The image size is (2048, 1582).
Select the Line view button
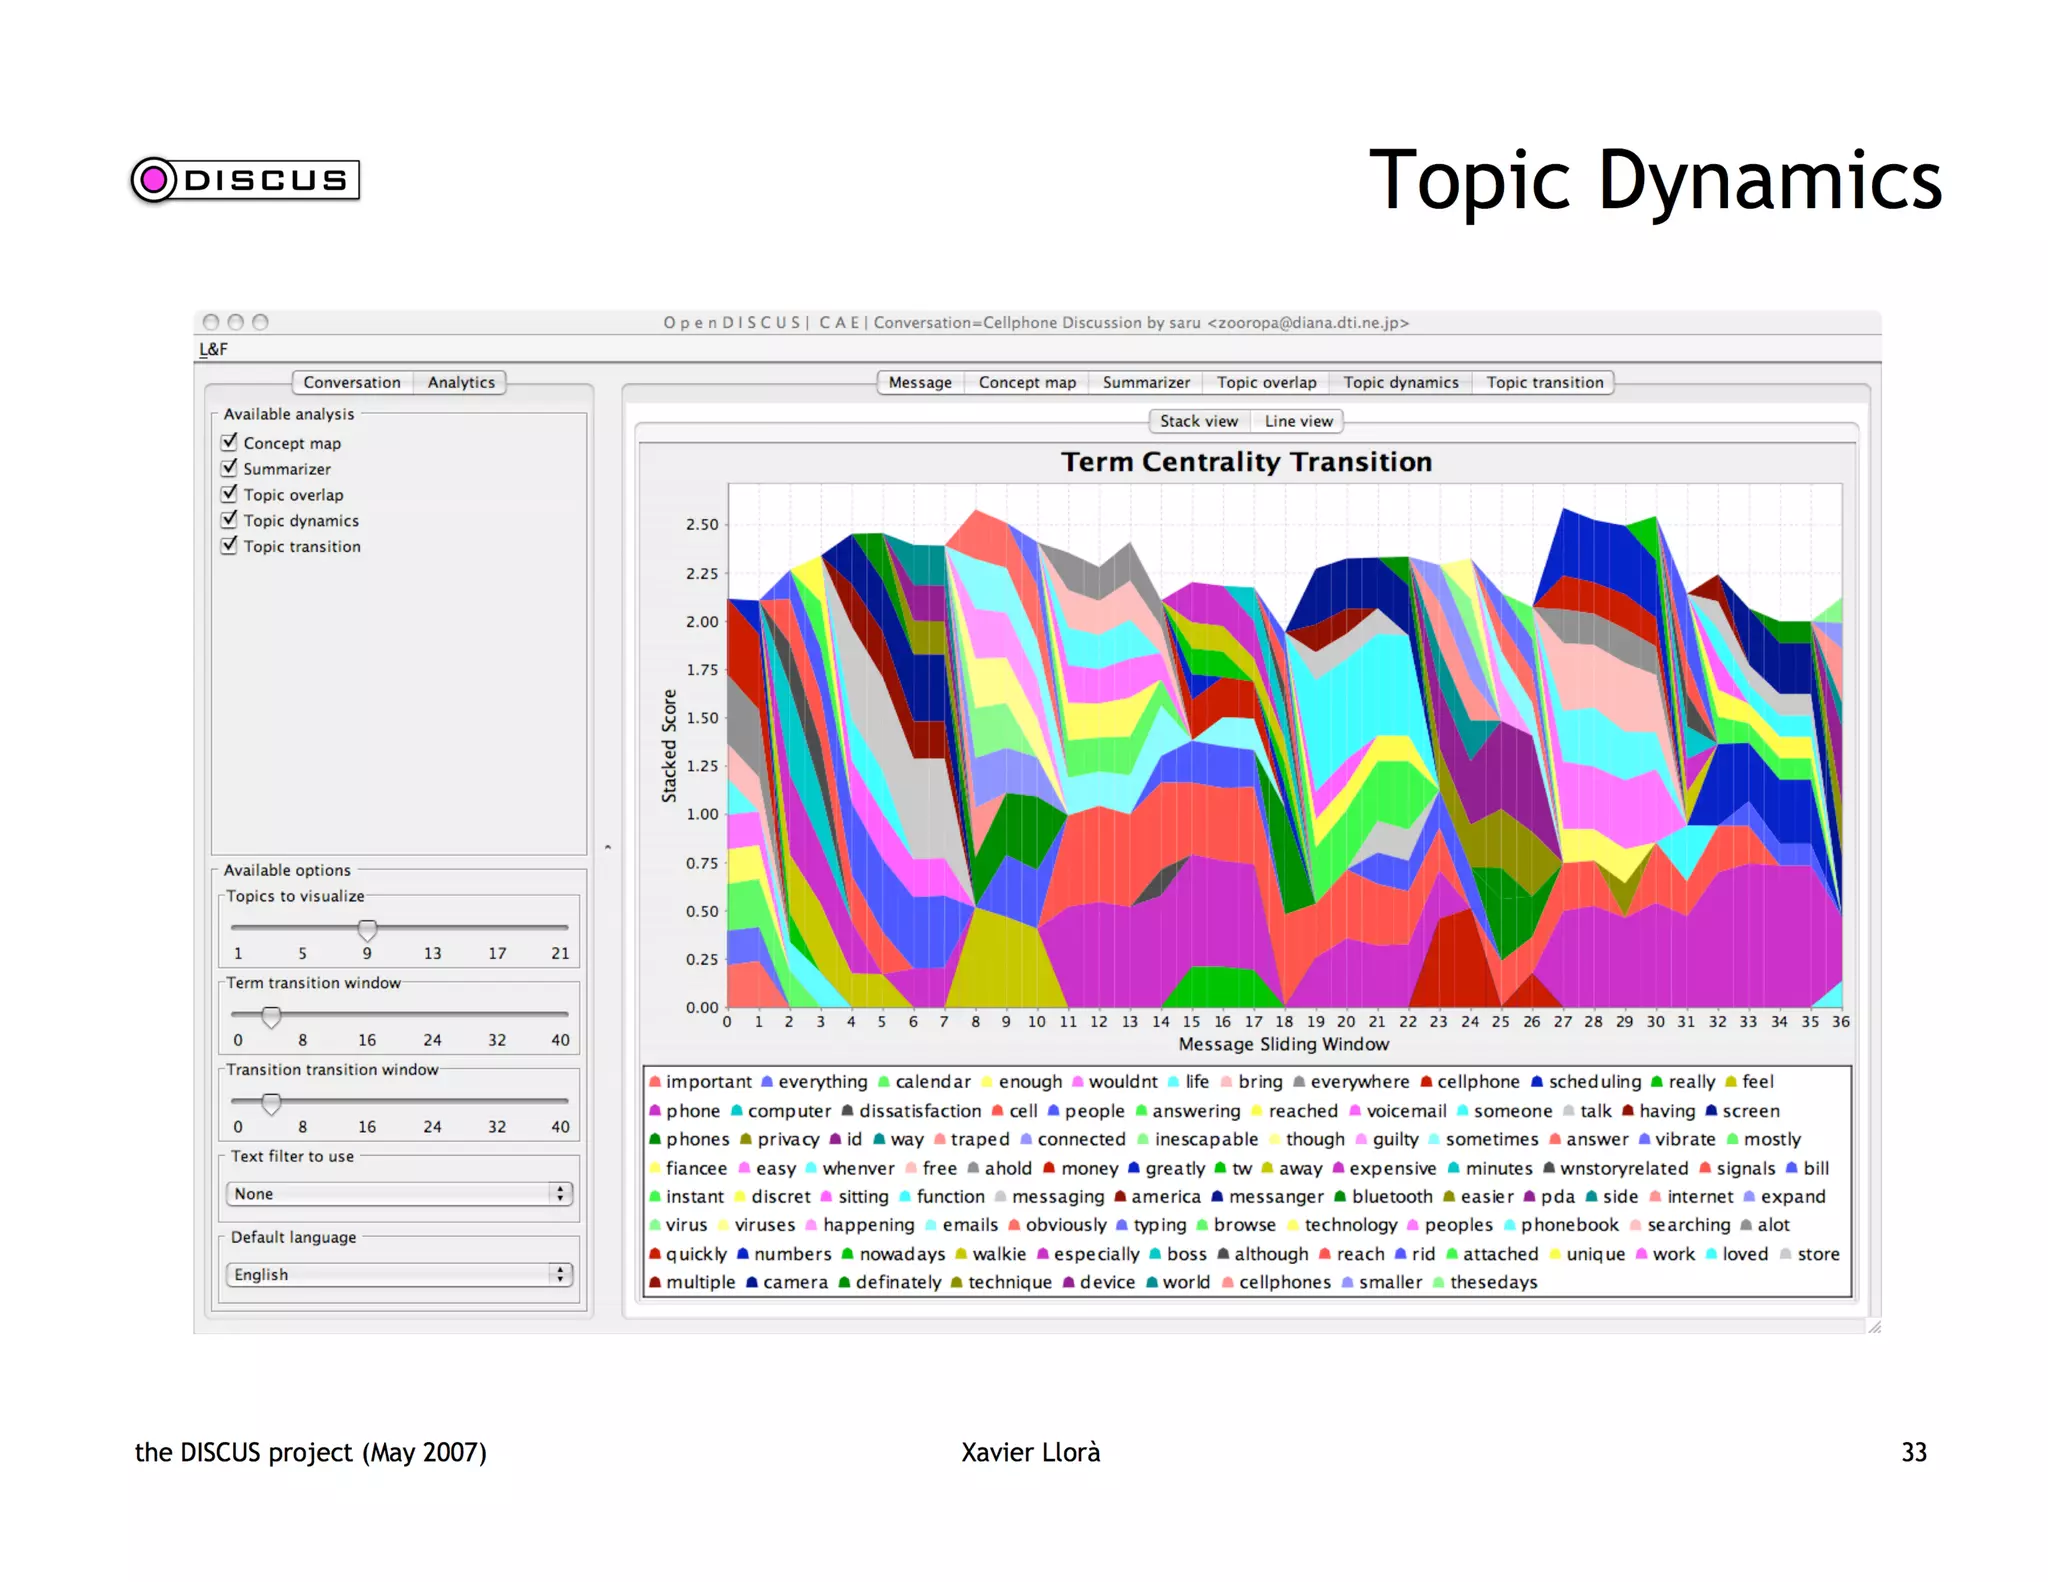(x=1298, y=421)
